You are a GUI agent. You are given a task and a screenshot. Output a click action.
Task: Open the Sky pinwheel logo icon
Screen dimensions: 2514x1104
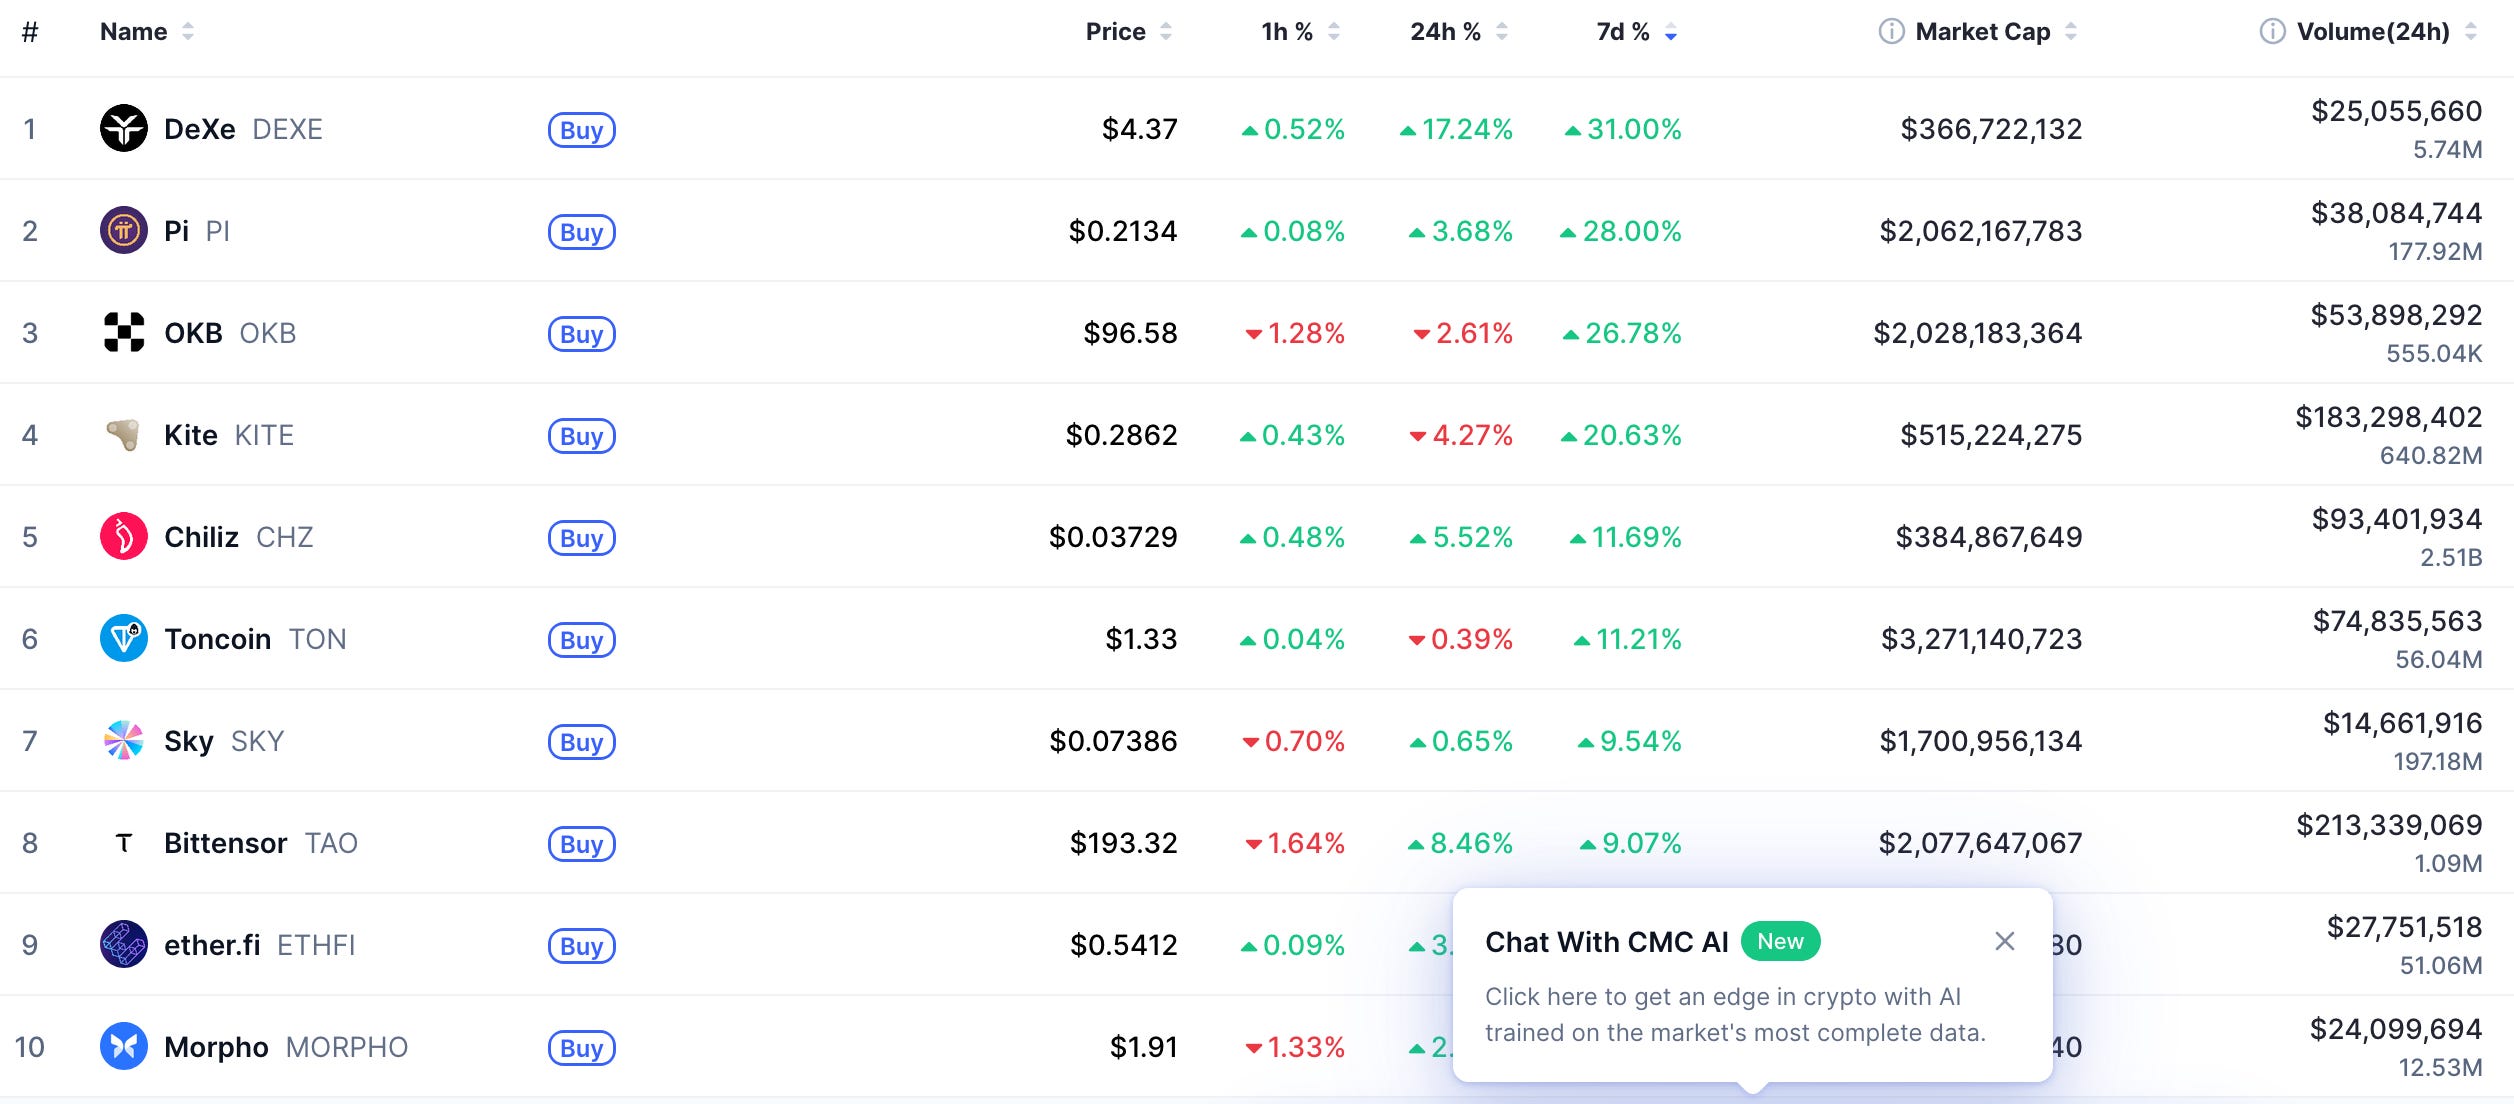point(124,740)
